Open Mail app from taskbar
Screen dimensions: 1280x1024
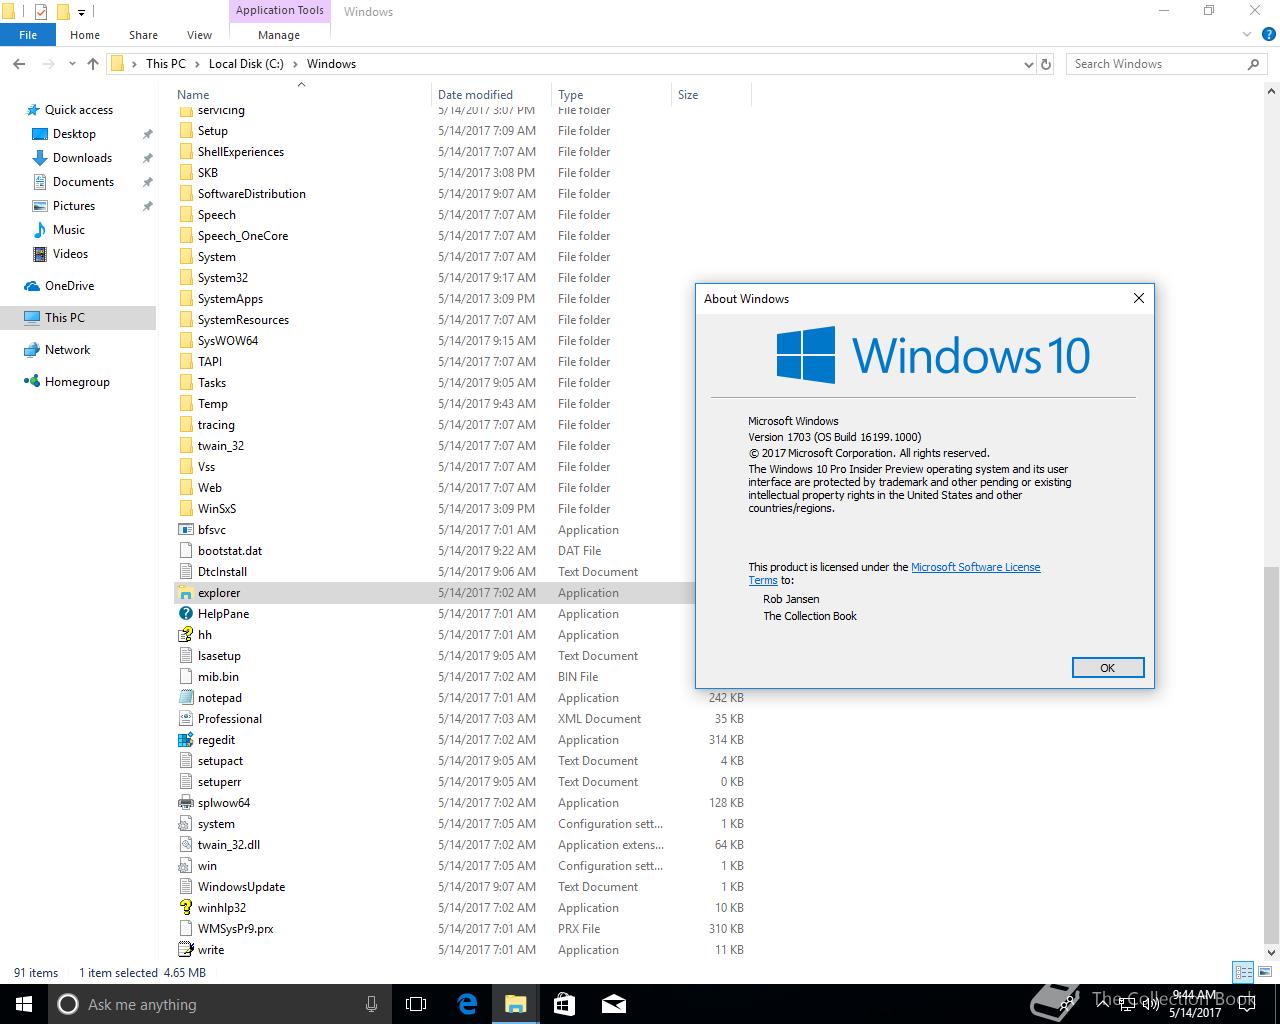click(x=614, y=1004)
